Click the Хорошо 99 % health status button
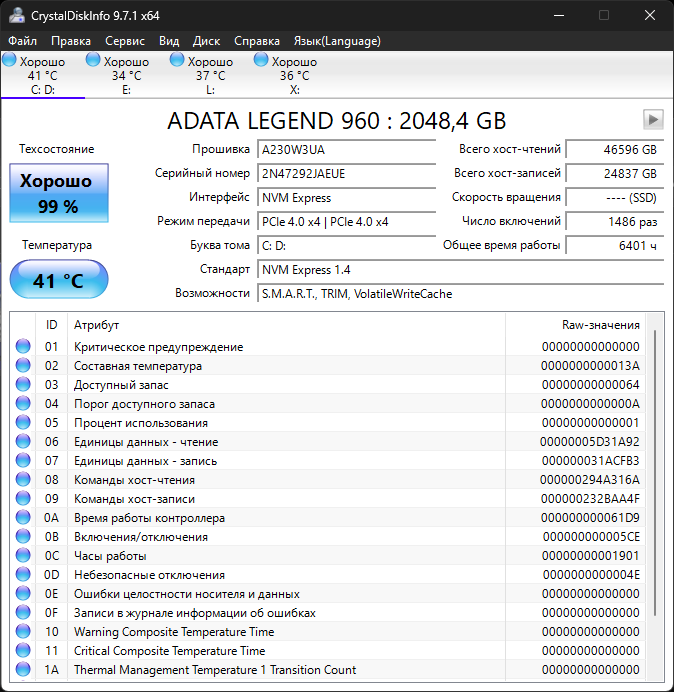This screenshot has width=674, height=692. (x=58, y=193)
